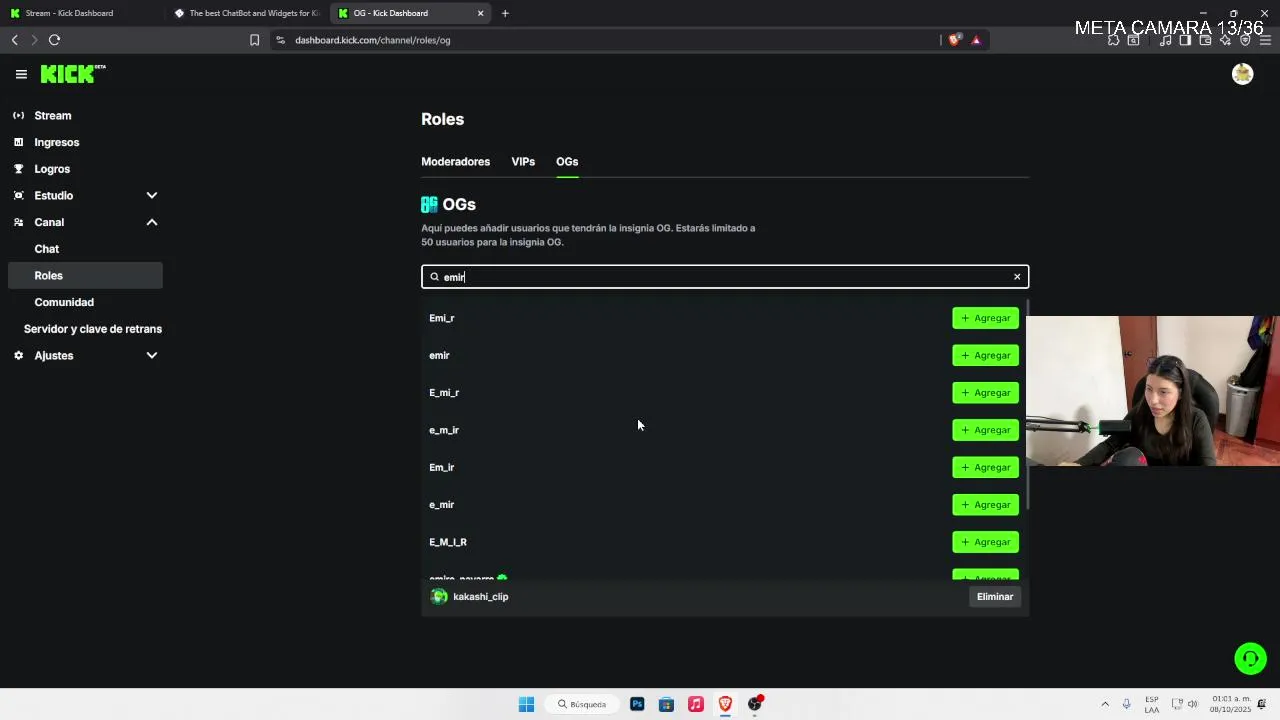The width and height of the screenshot is (1280, 720).
Task: Open Brave Rewards triangle icon
Action: [x=976, y=40]
